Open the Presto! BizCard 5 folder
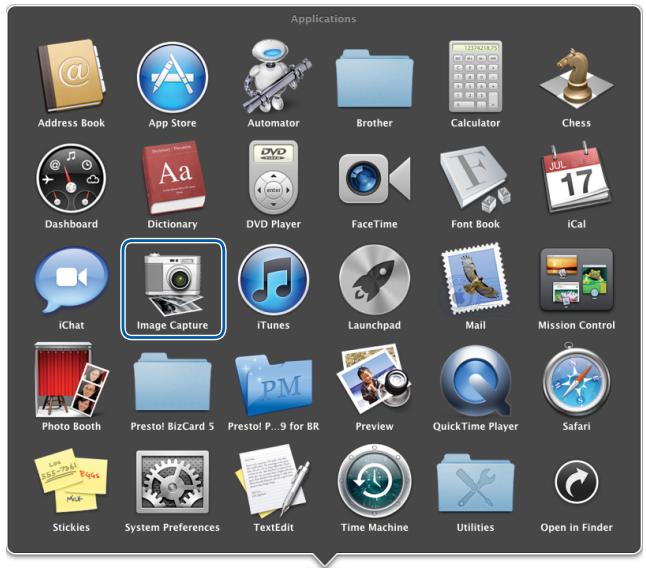The height and width of the screenshot is (568, 646). point(172,382)
